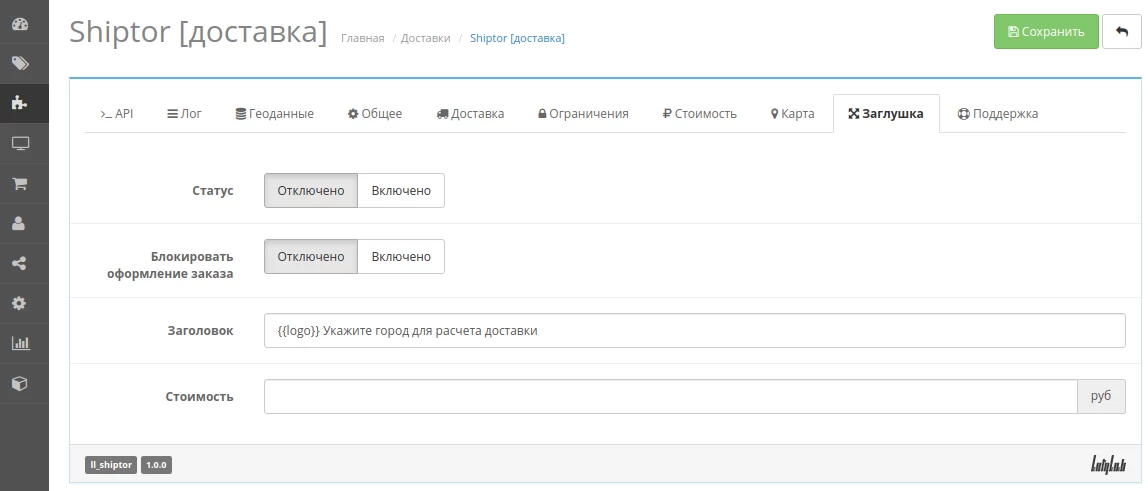Viewport: 1148px width, 491px height.
Task: Go to Доставки breadcrumb link
Action: (x=425, y=38)
